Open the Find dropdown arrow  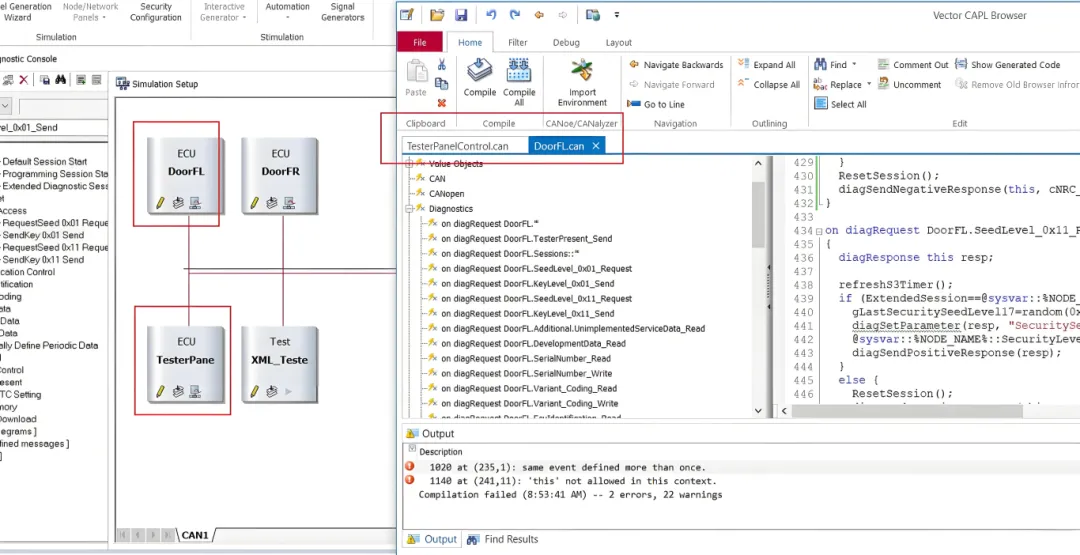click(x=854, y=65)
